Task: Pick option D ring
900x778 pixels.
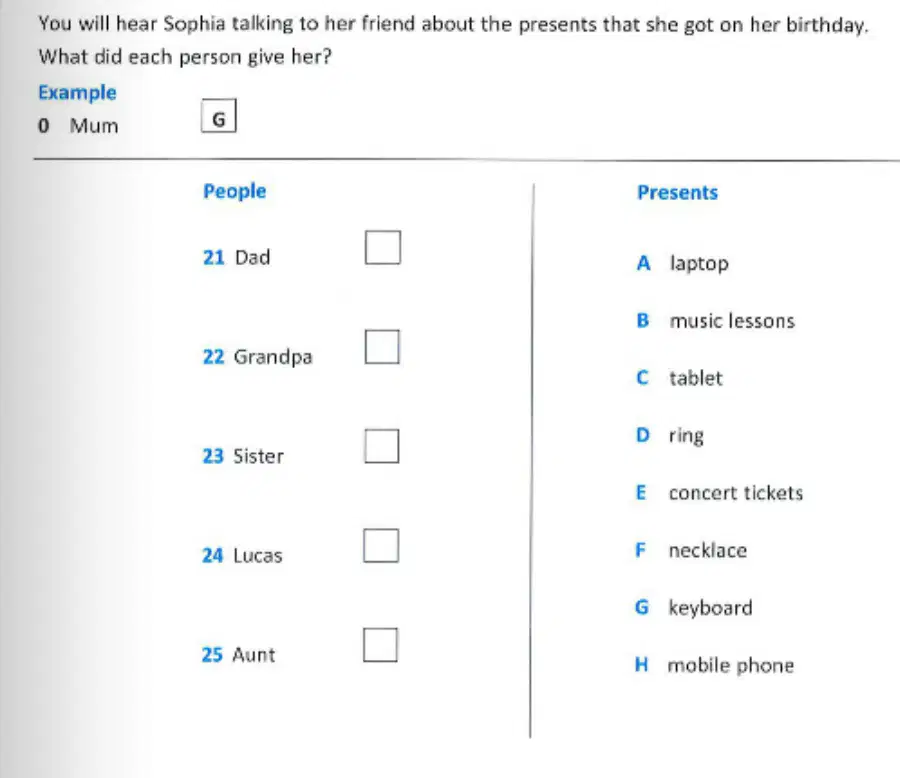Action: click(669, 436)
